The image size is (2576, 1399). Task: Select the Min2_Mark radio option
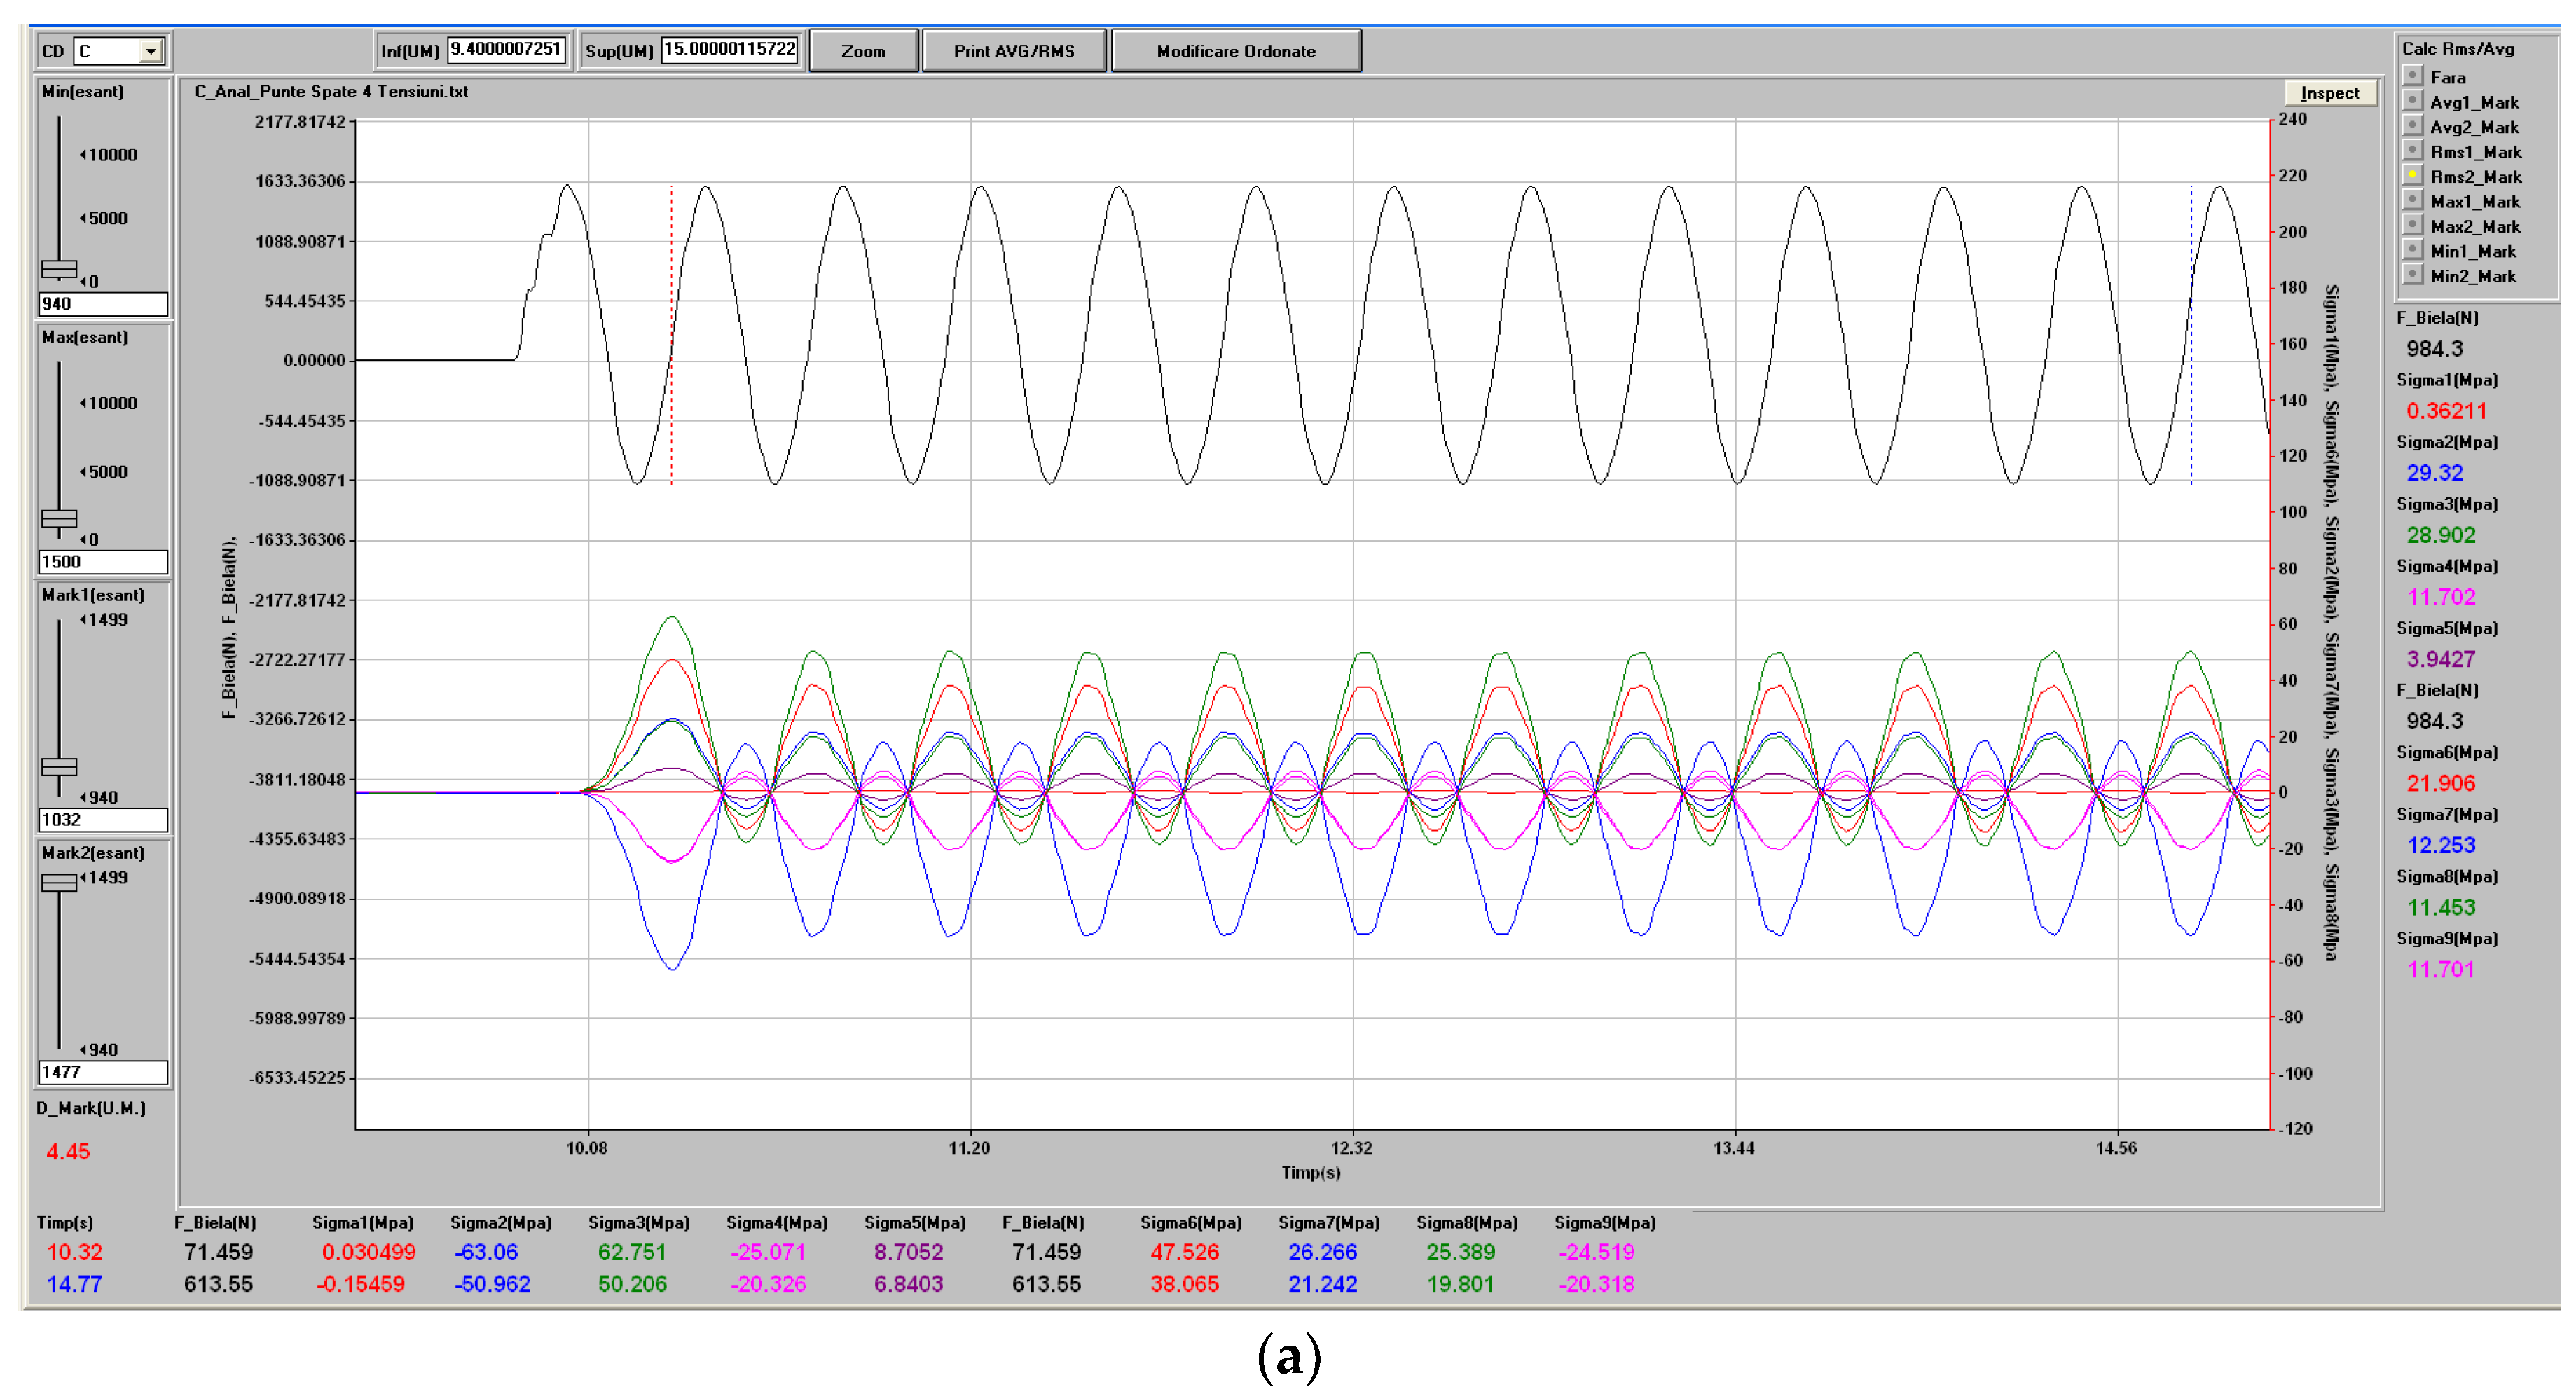coord(2413,275)
